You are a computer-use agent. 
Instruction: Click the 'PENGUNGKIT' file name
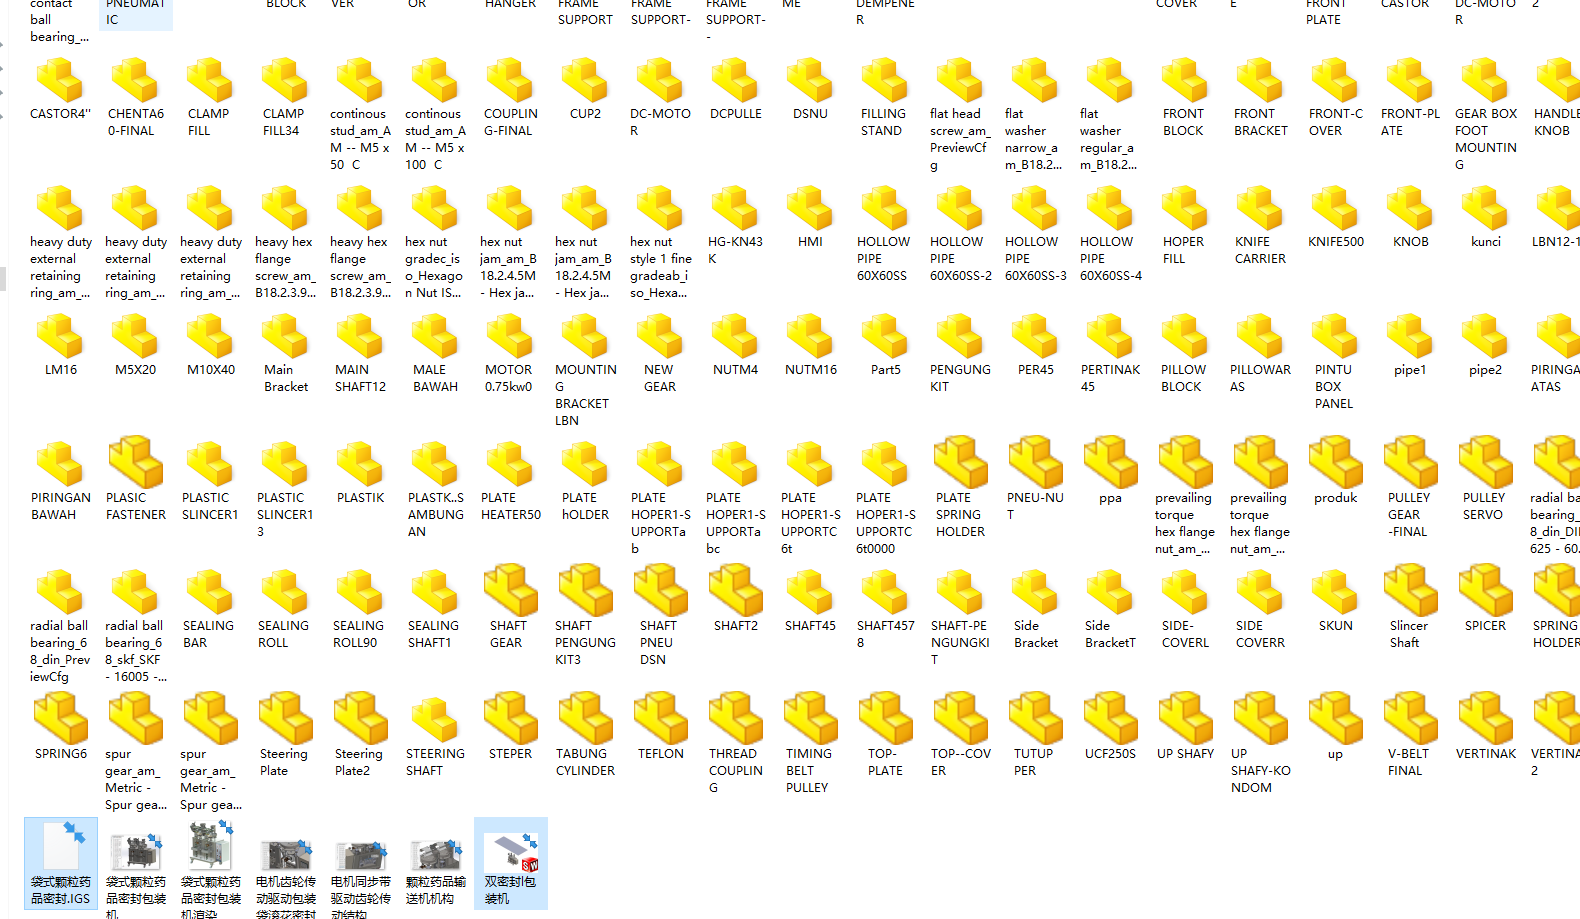[960, 378]
